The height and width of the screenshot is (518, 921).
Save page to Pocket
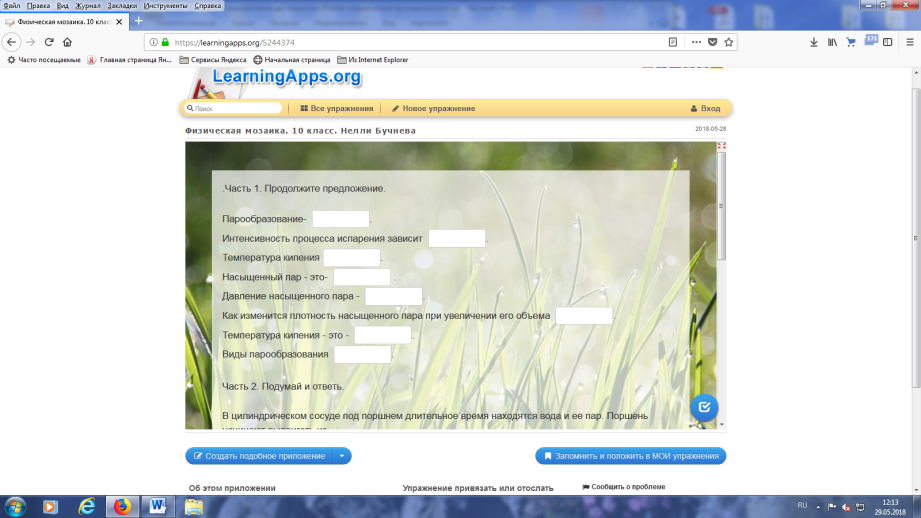(712, 42)
